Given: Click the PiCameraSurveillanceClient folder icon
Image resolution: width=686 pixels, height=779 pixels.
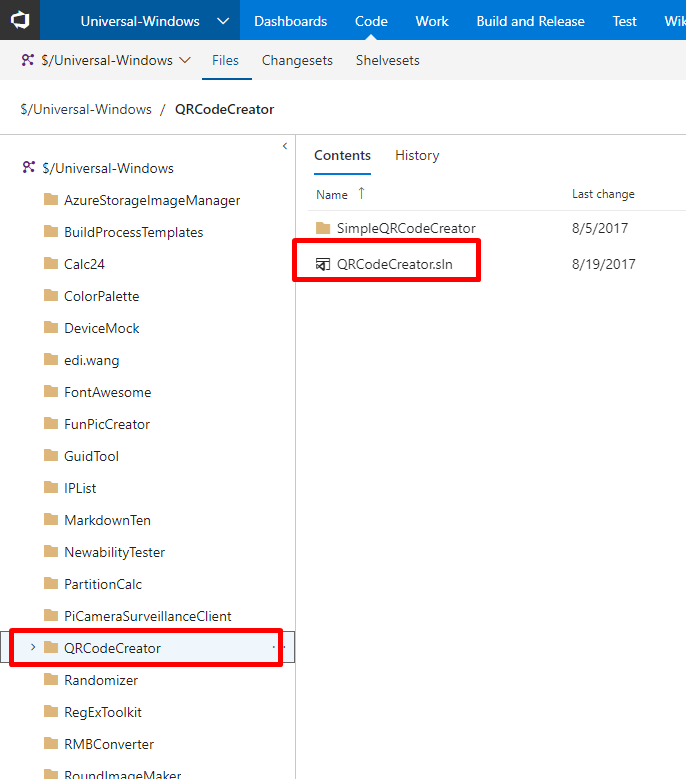Looking at the screenshot, I should [x=51, y=616].
